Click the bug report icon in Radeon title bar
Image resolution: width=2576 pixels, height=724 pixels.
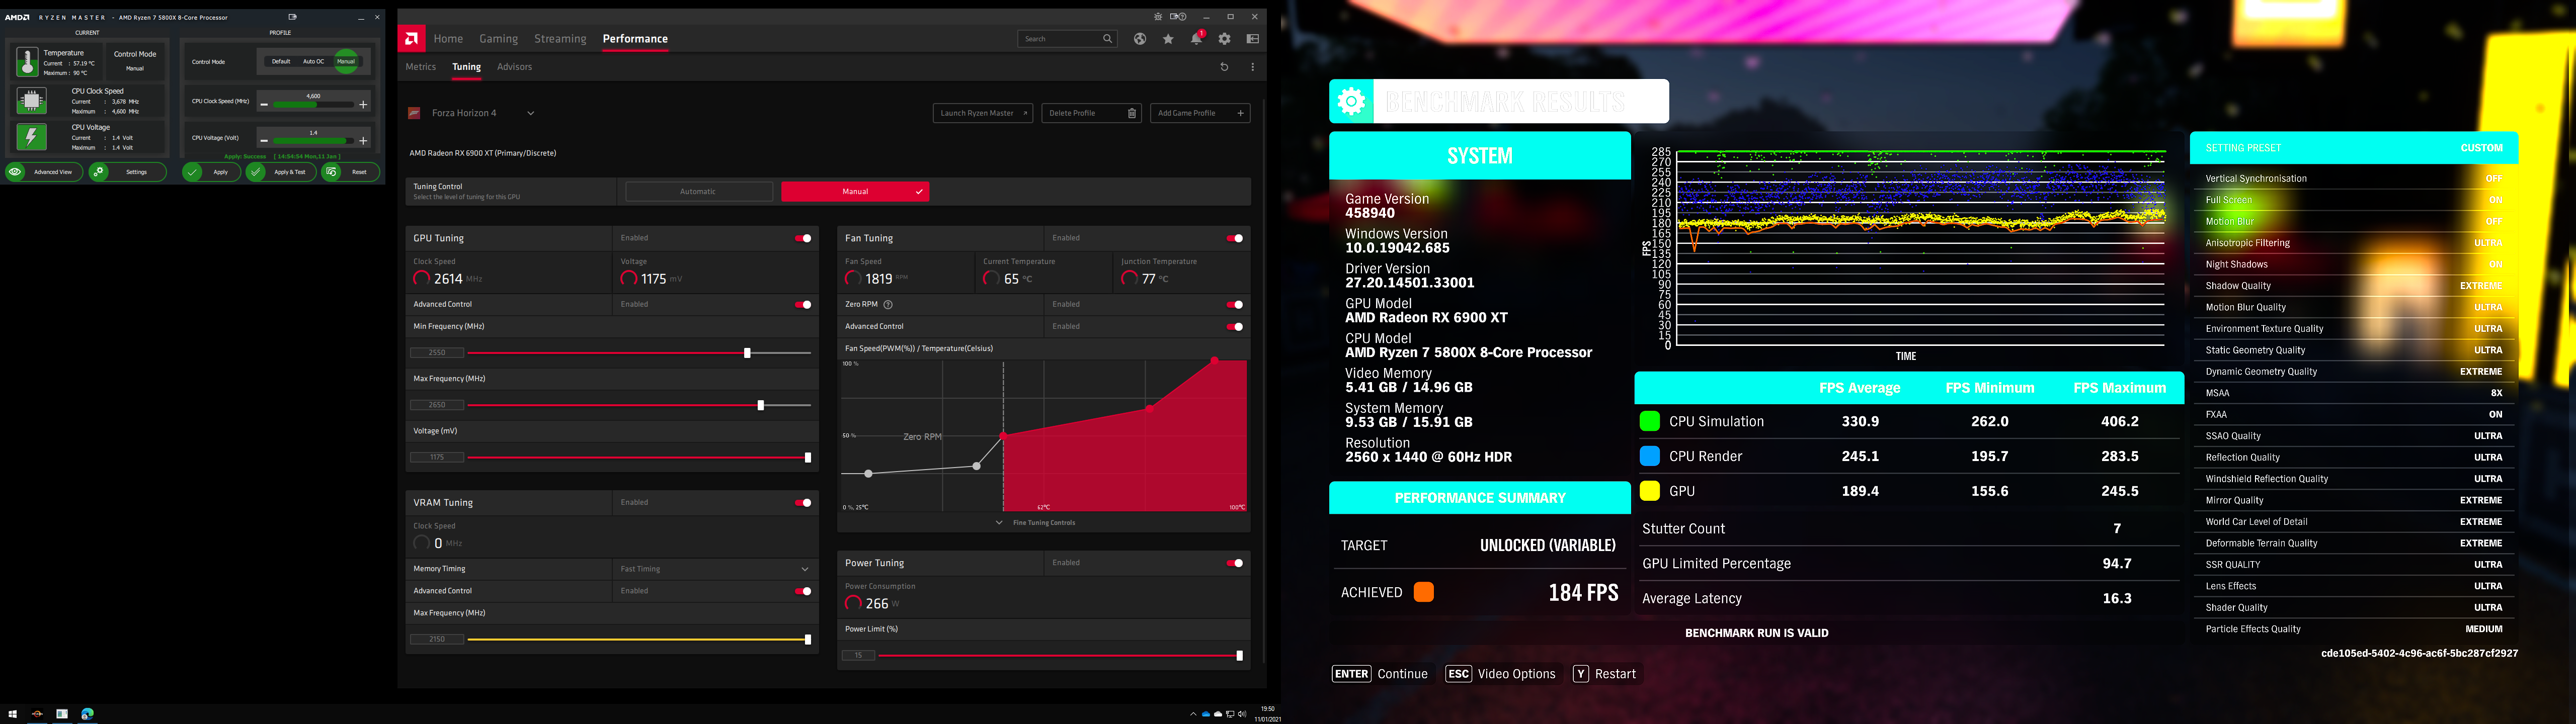(1158, 17)
